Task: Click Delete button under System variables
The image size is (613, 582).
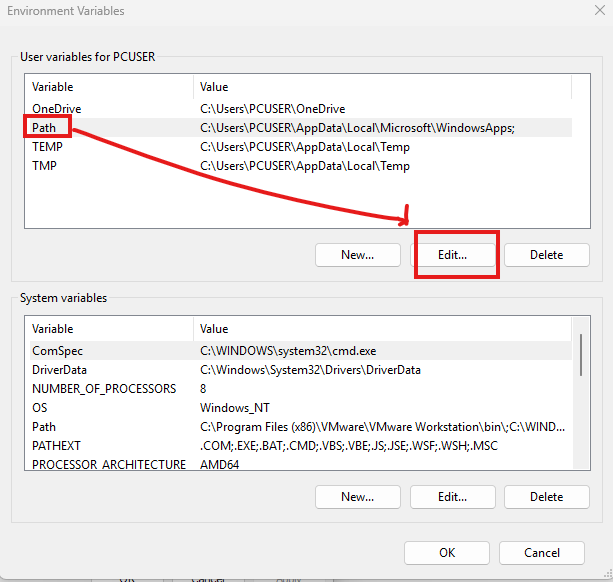Action: (x=546, y=497)
